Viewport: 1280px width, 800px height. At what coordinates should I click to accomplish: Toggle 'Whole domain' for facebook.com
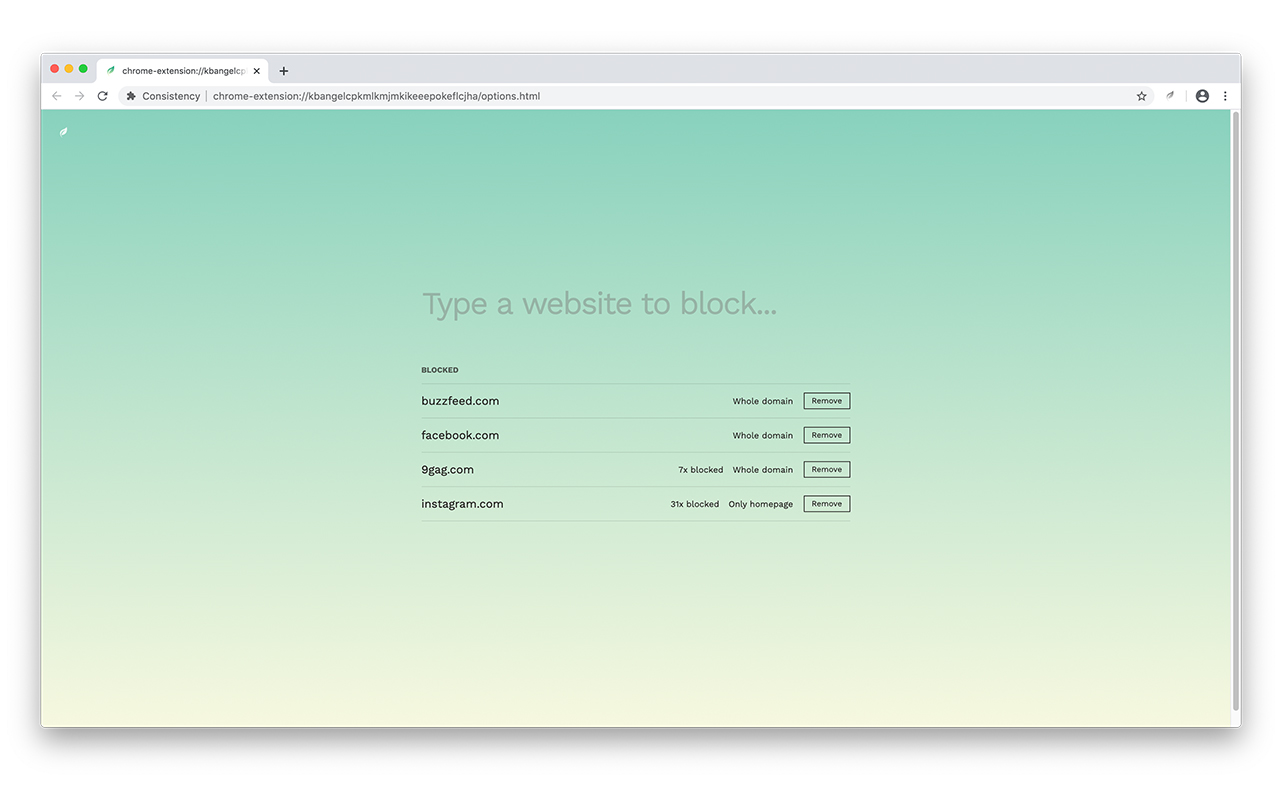point(763,435)
